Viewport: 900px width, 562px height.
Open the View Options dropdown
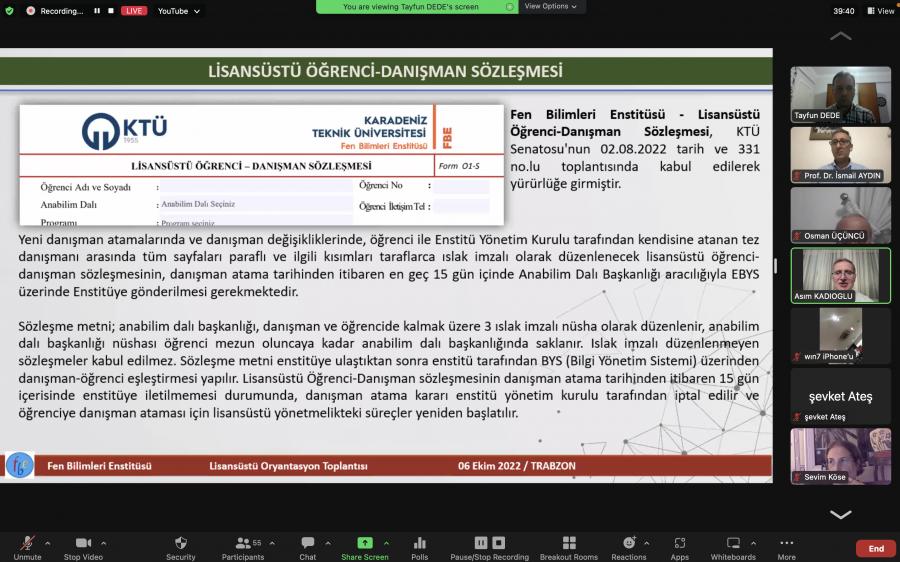tap(550, 6)
